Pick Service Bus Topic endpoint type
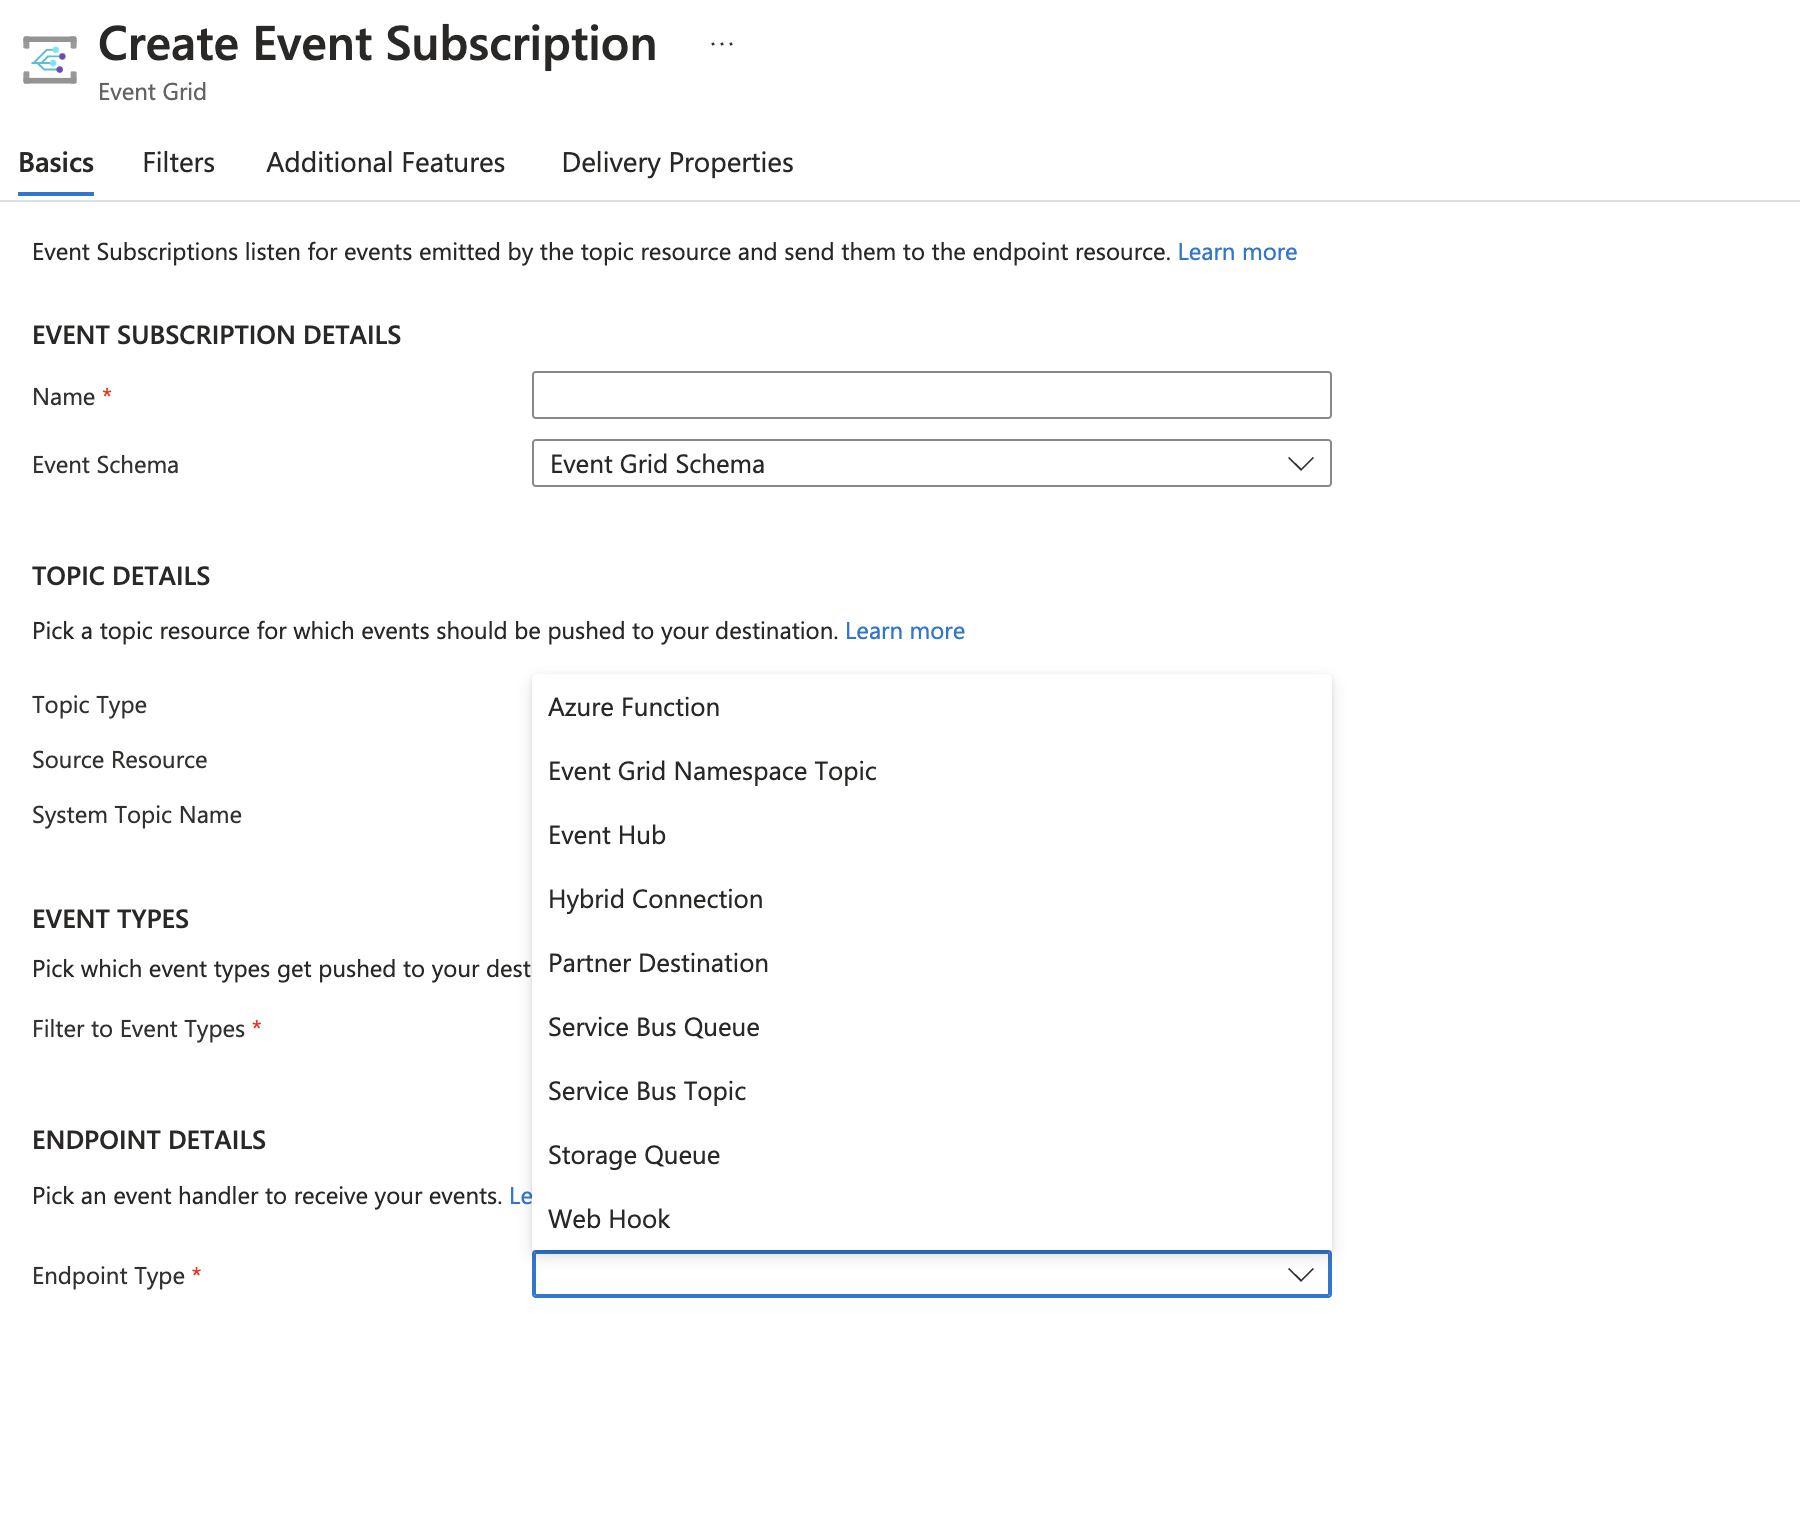Screen dimensions: 1800x1516 click(x=647, y=1091)
